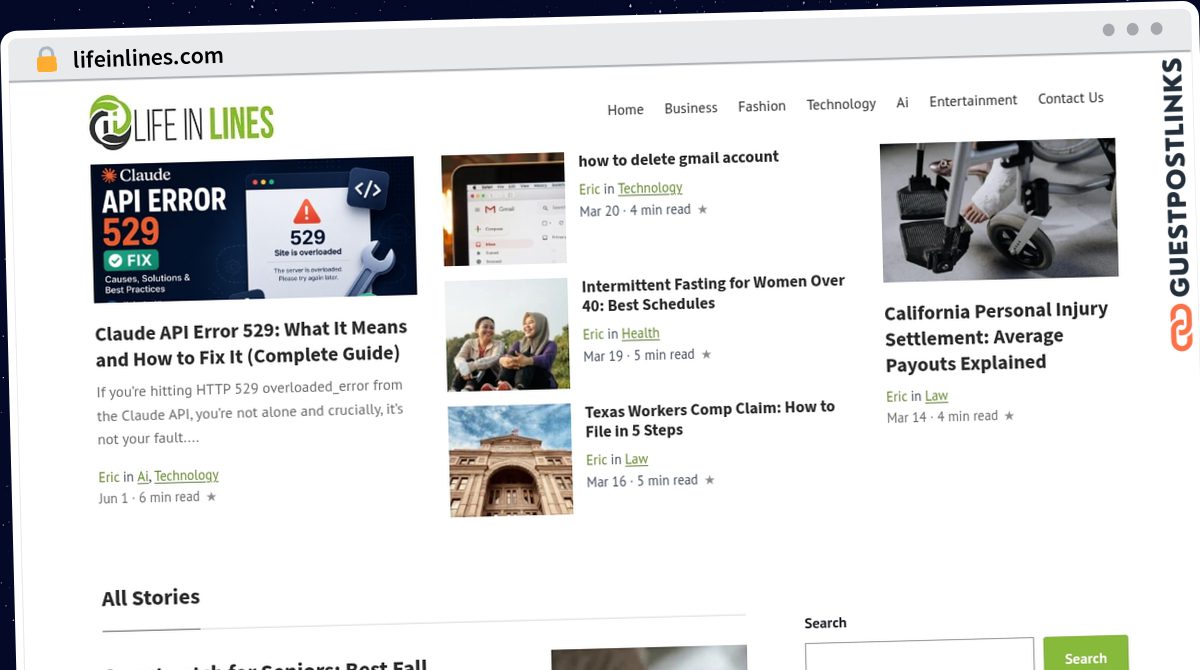This screenshot has height=670, width=1200.
Task: Open the Ai menu item
Action: (902, 103)
